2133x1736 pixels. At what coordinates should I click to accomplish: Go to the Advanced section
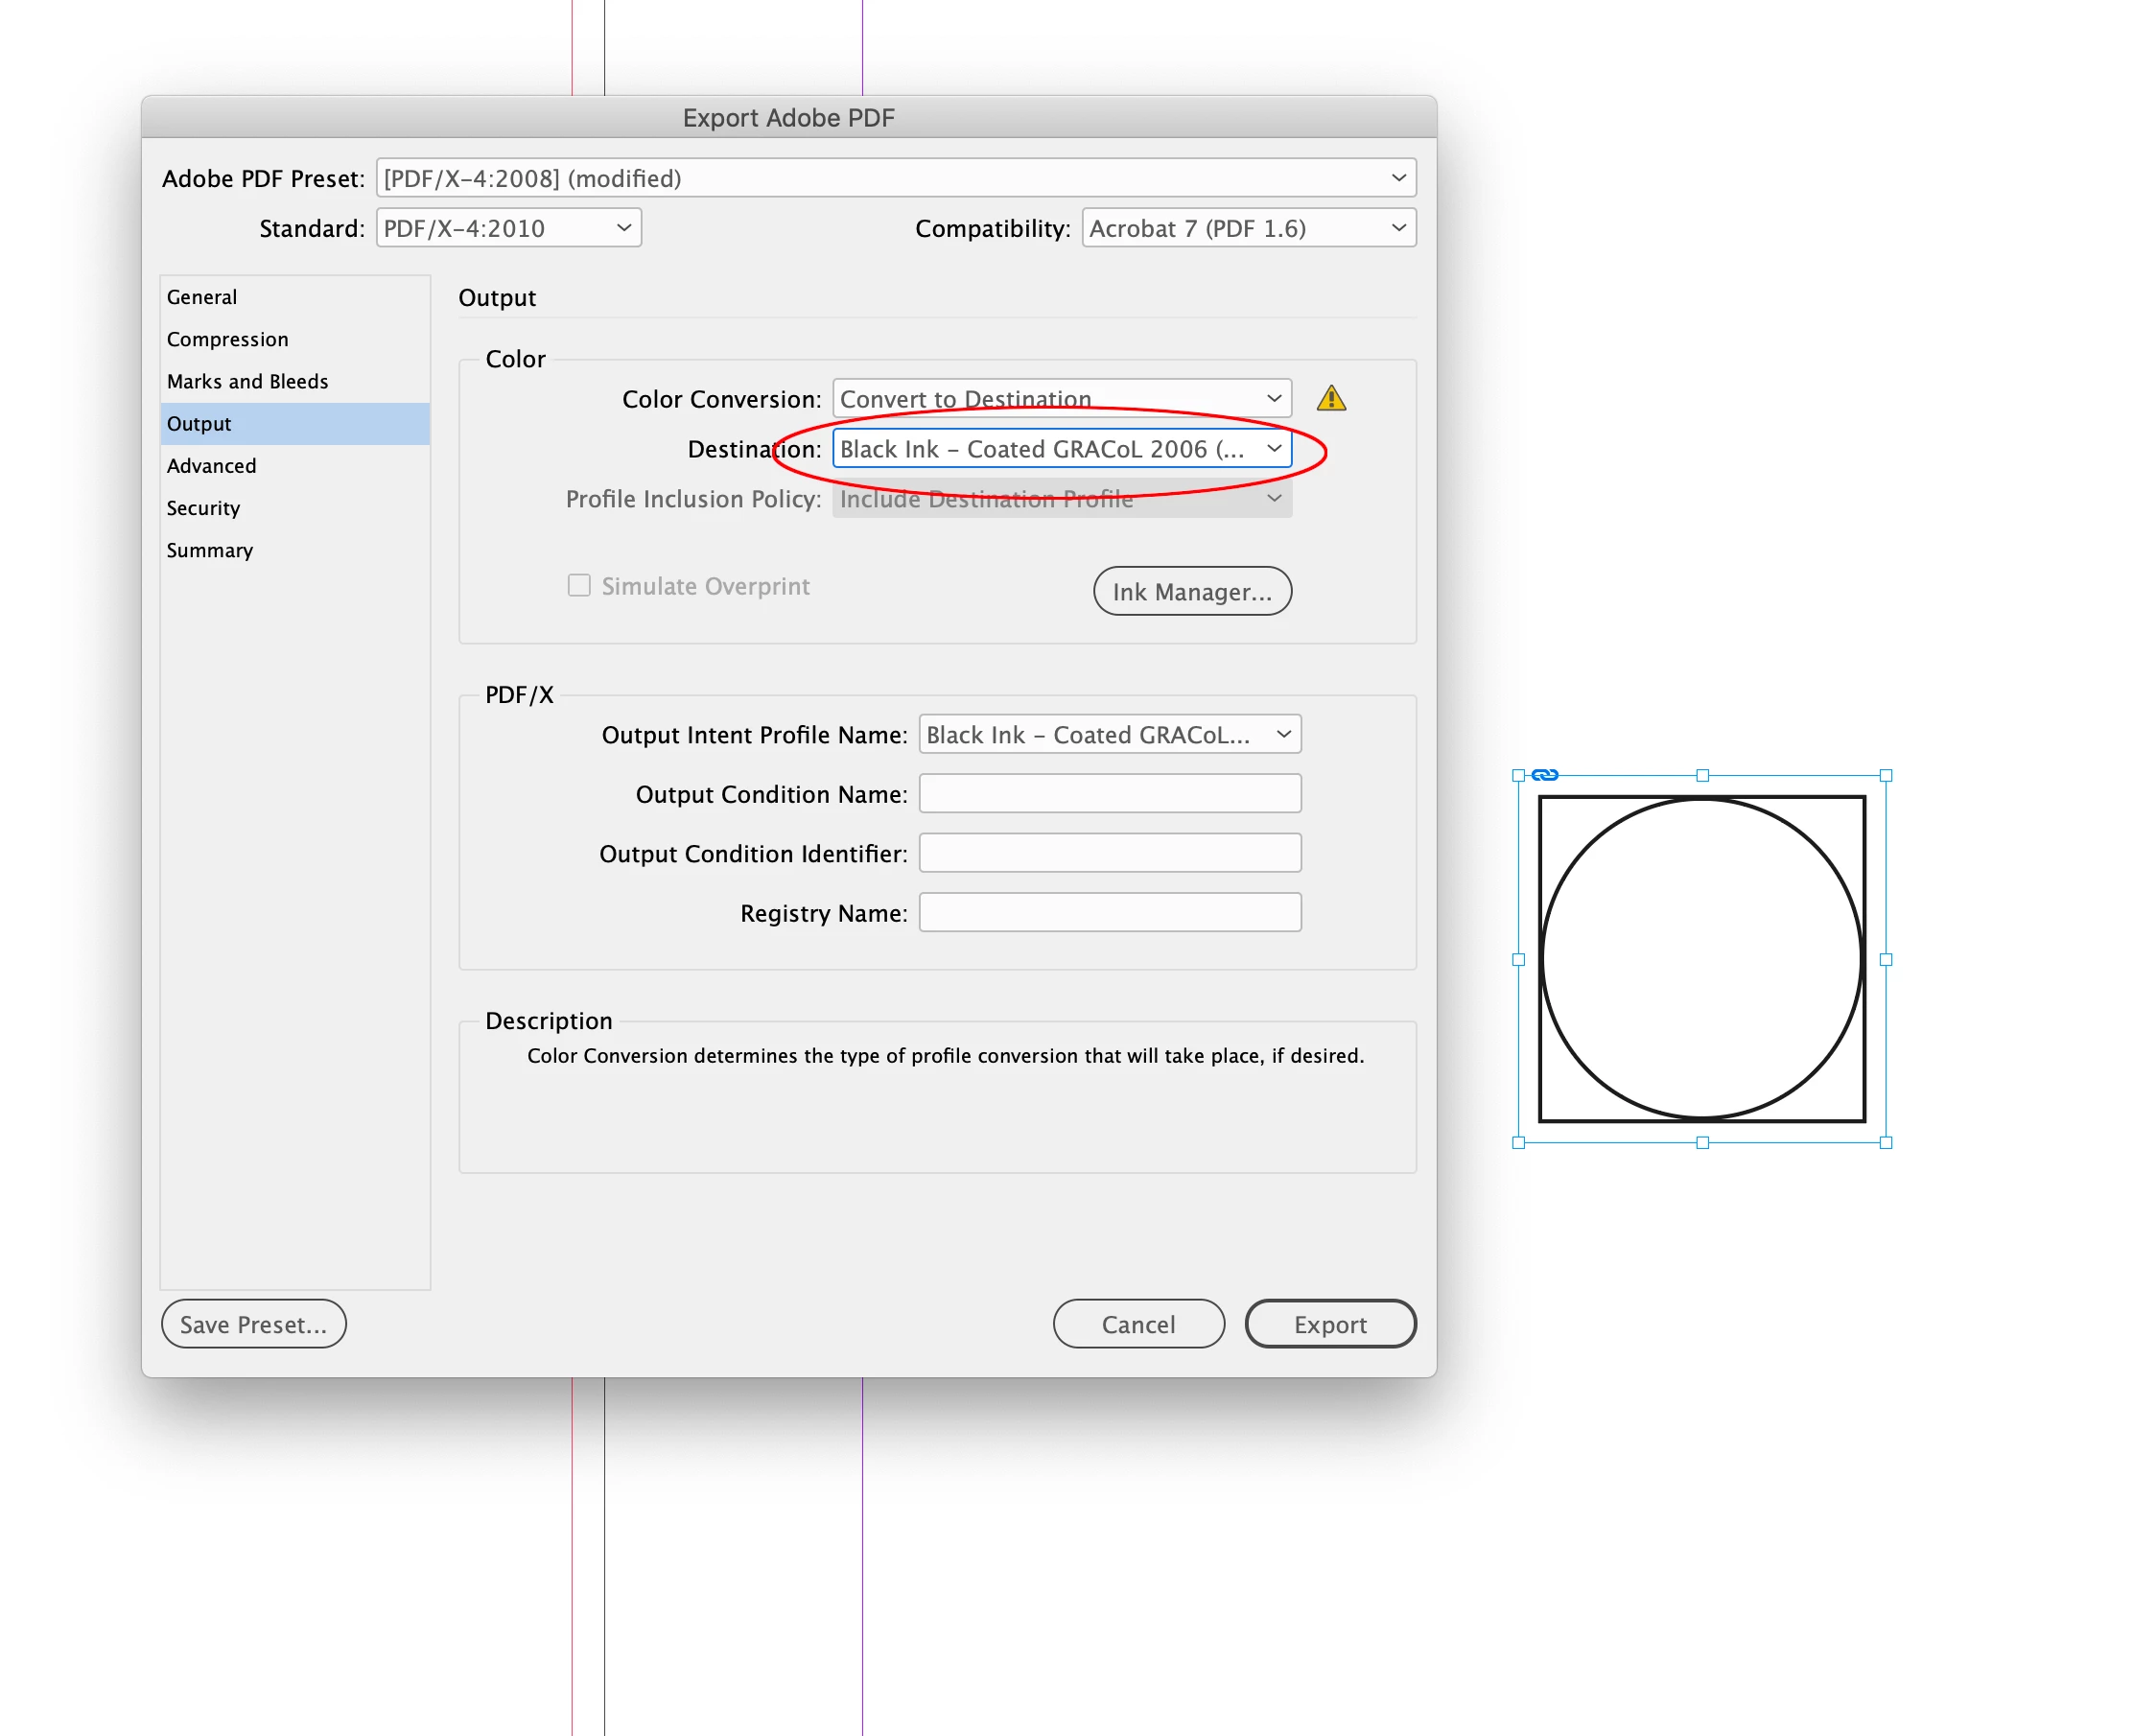211,466
